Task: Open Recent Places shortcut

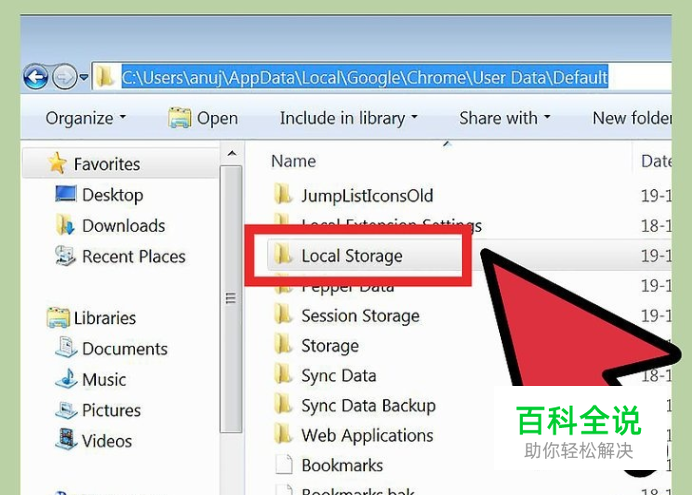Action: 120,256
